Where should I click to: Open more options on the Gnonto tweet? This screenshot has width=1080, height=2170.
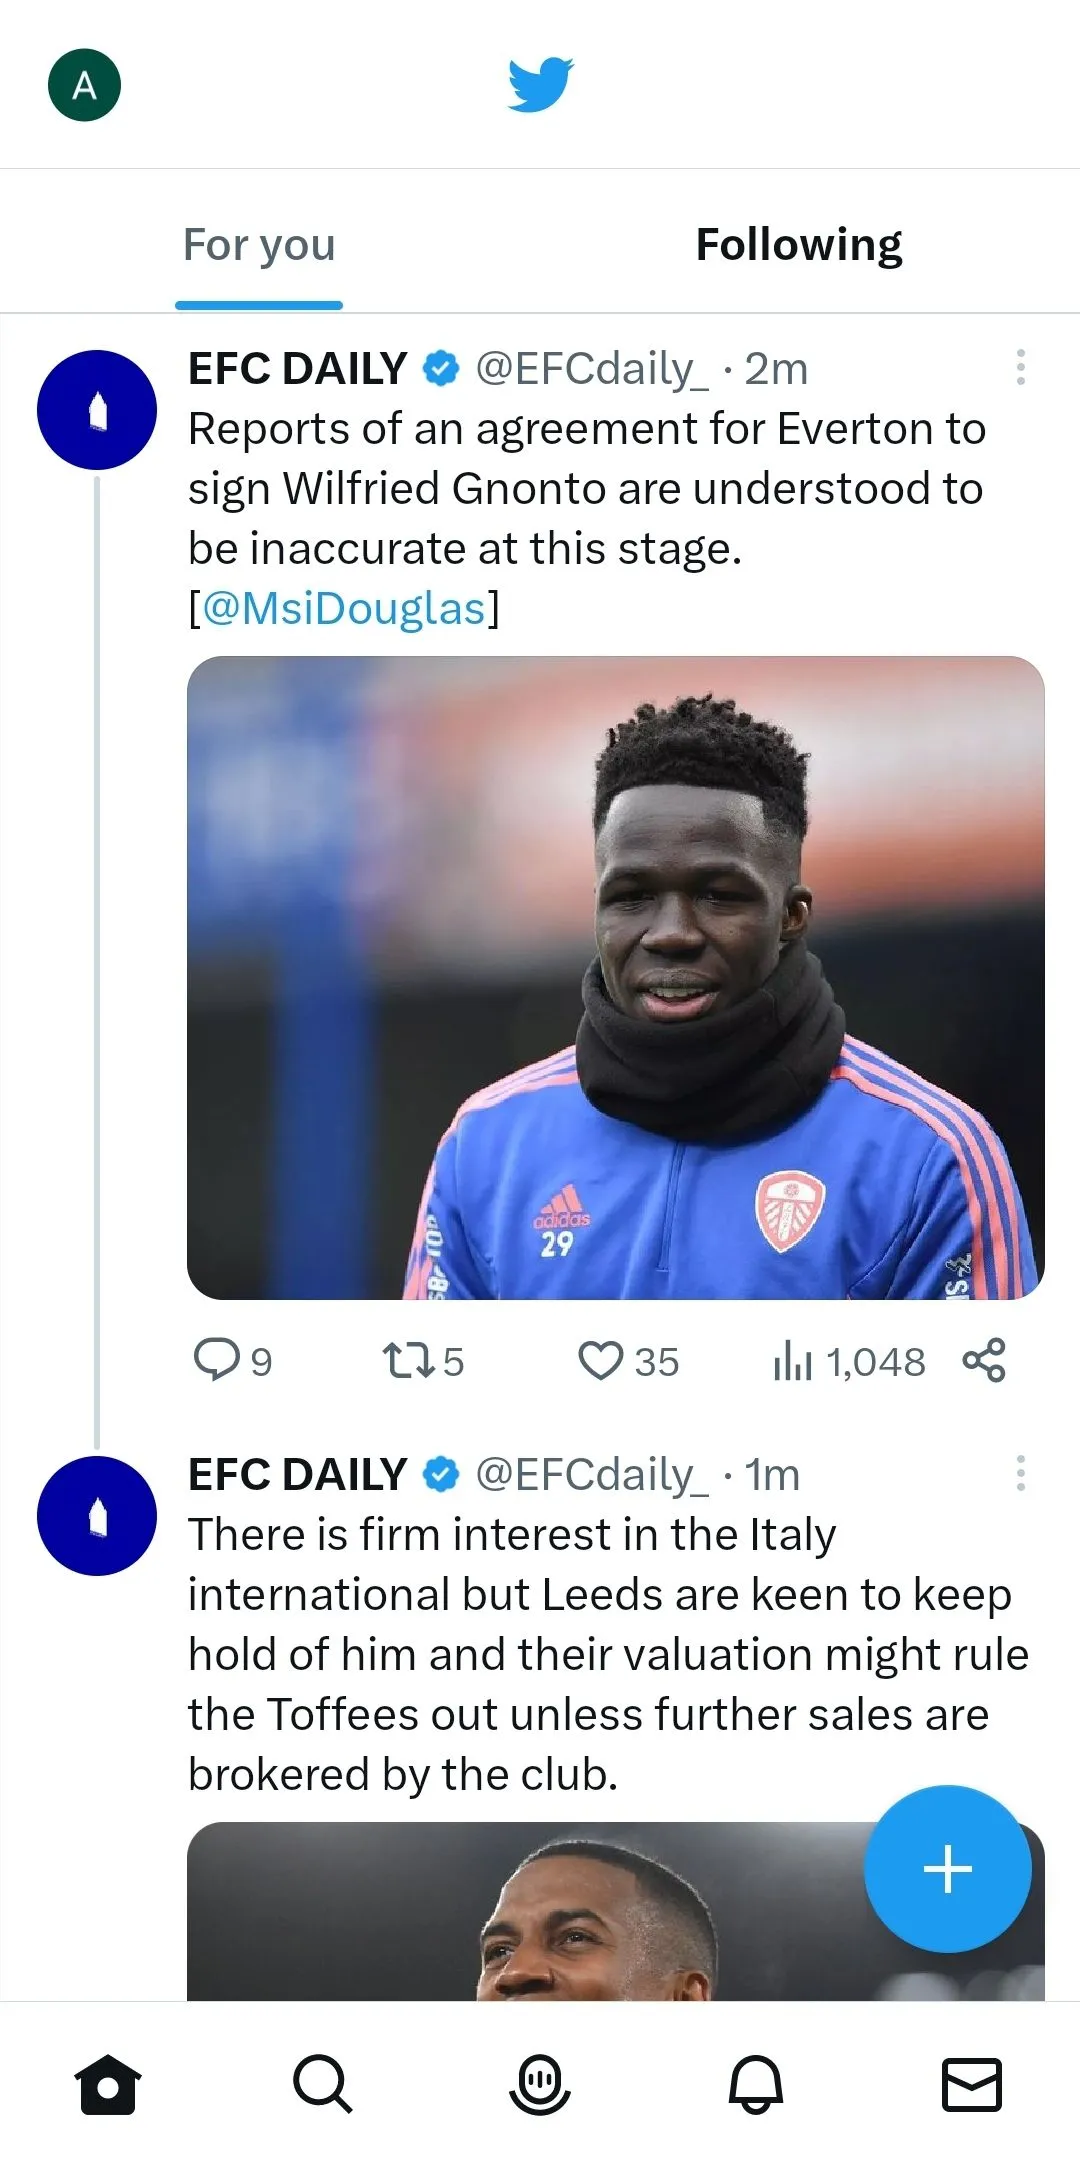coord(1020,368)
